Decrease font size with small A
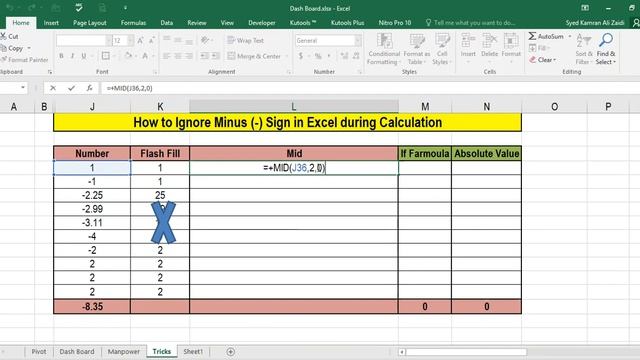Image resolution: width=640 pixels, height=360 pixels. click(151, 40)
